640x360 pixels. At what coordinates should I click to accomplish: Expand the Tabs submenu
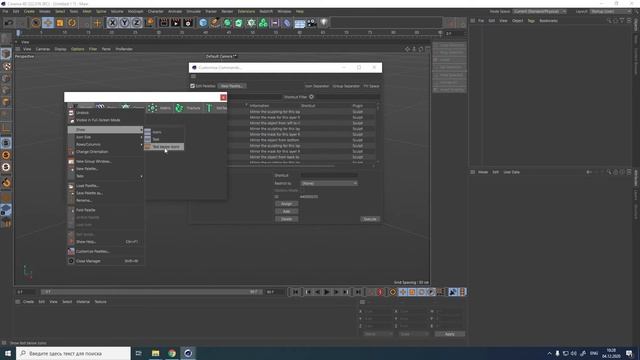(106, 176)
